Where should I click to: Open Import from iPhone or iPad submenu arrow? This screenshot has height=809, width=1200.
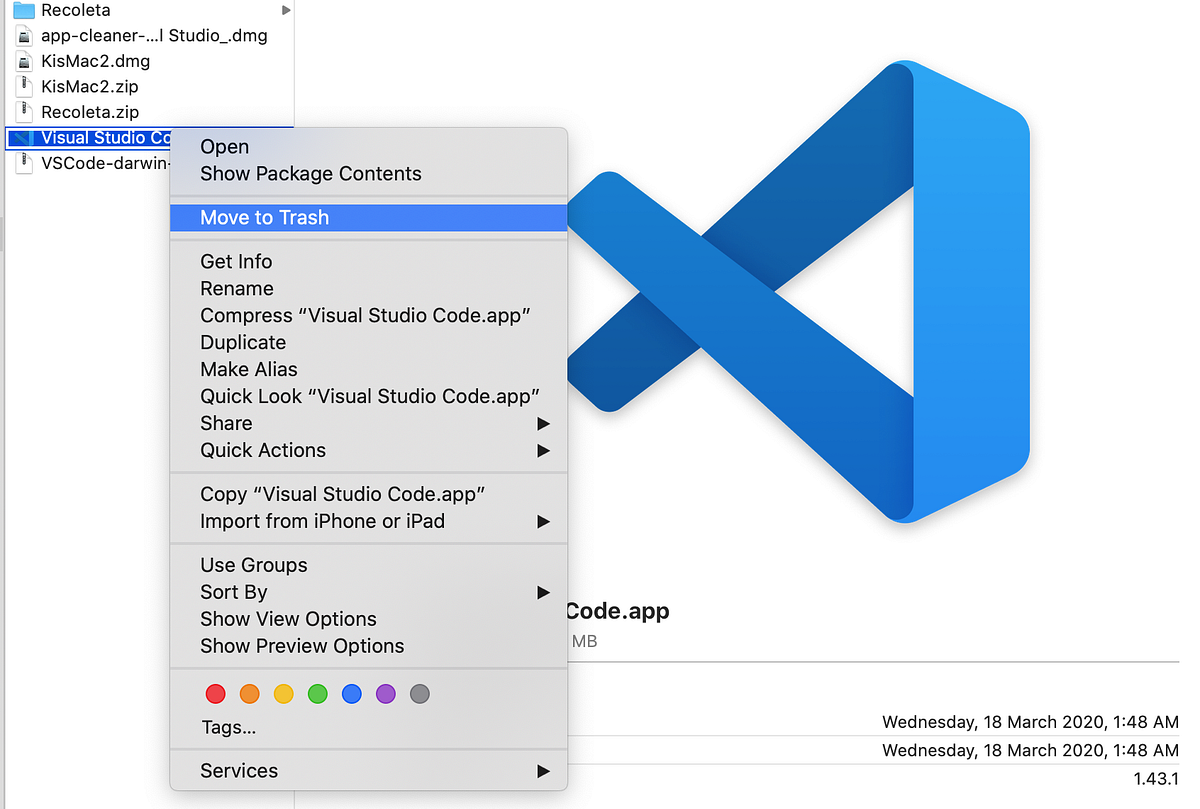(x=543, y=522)
